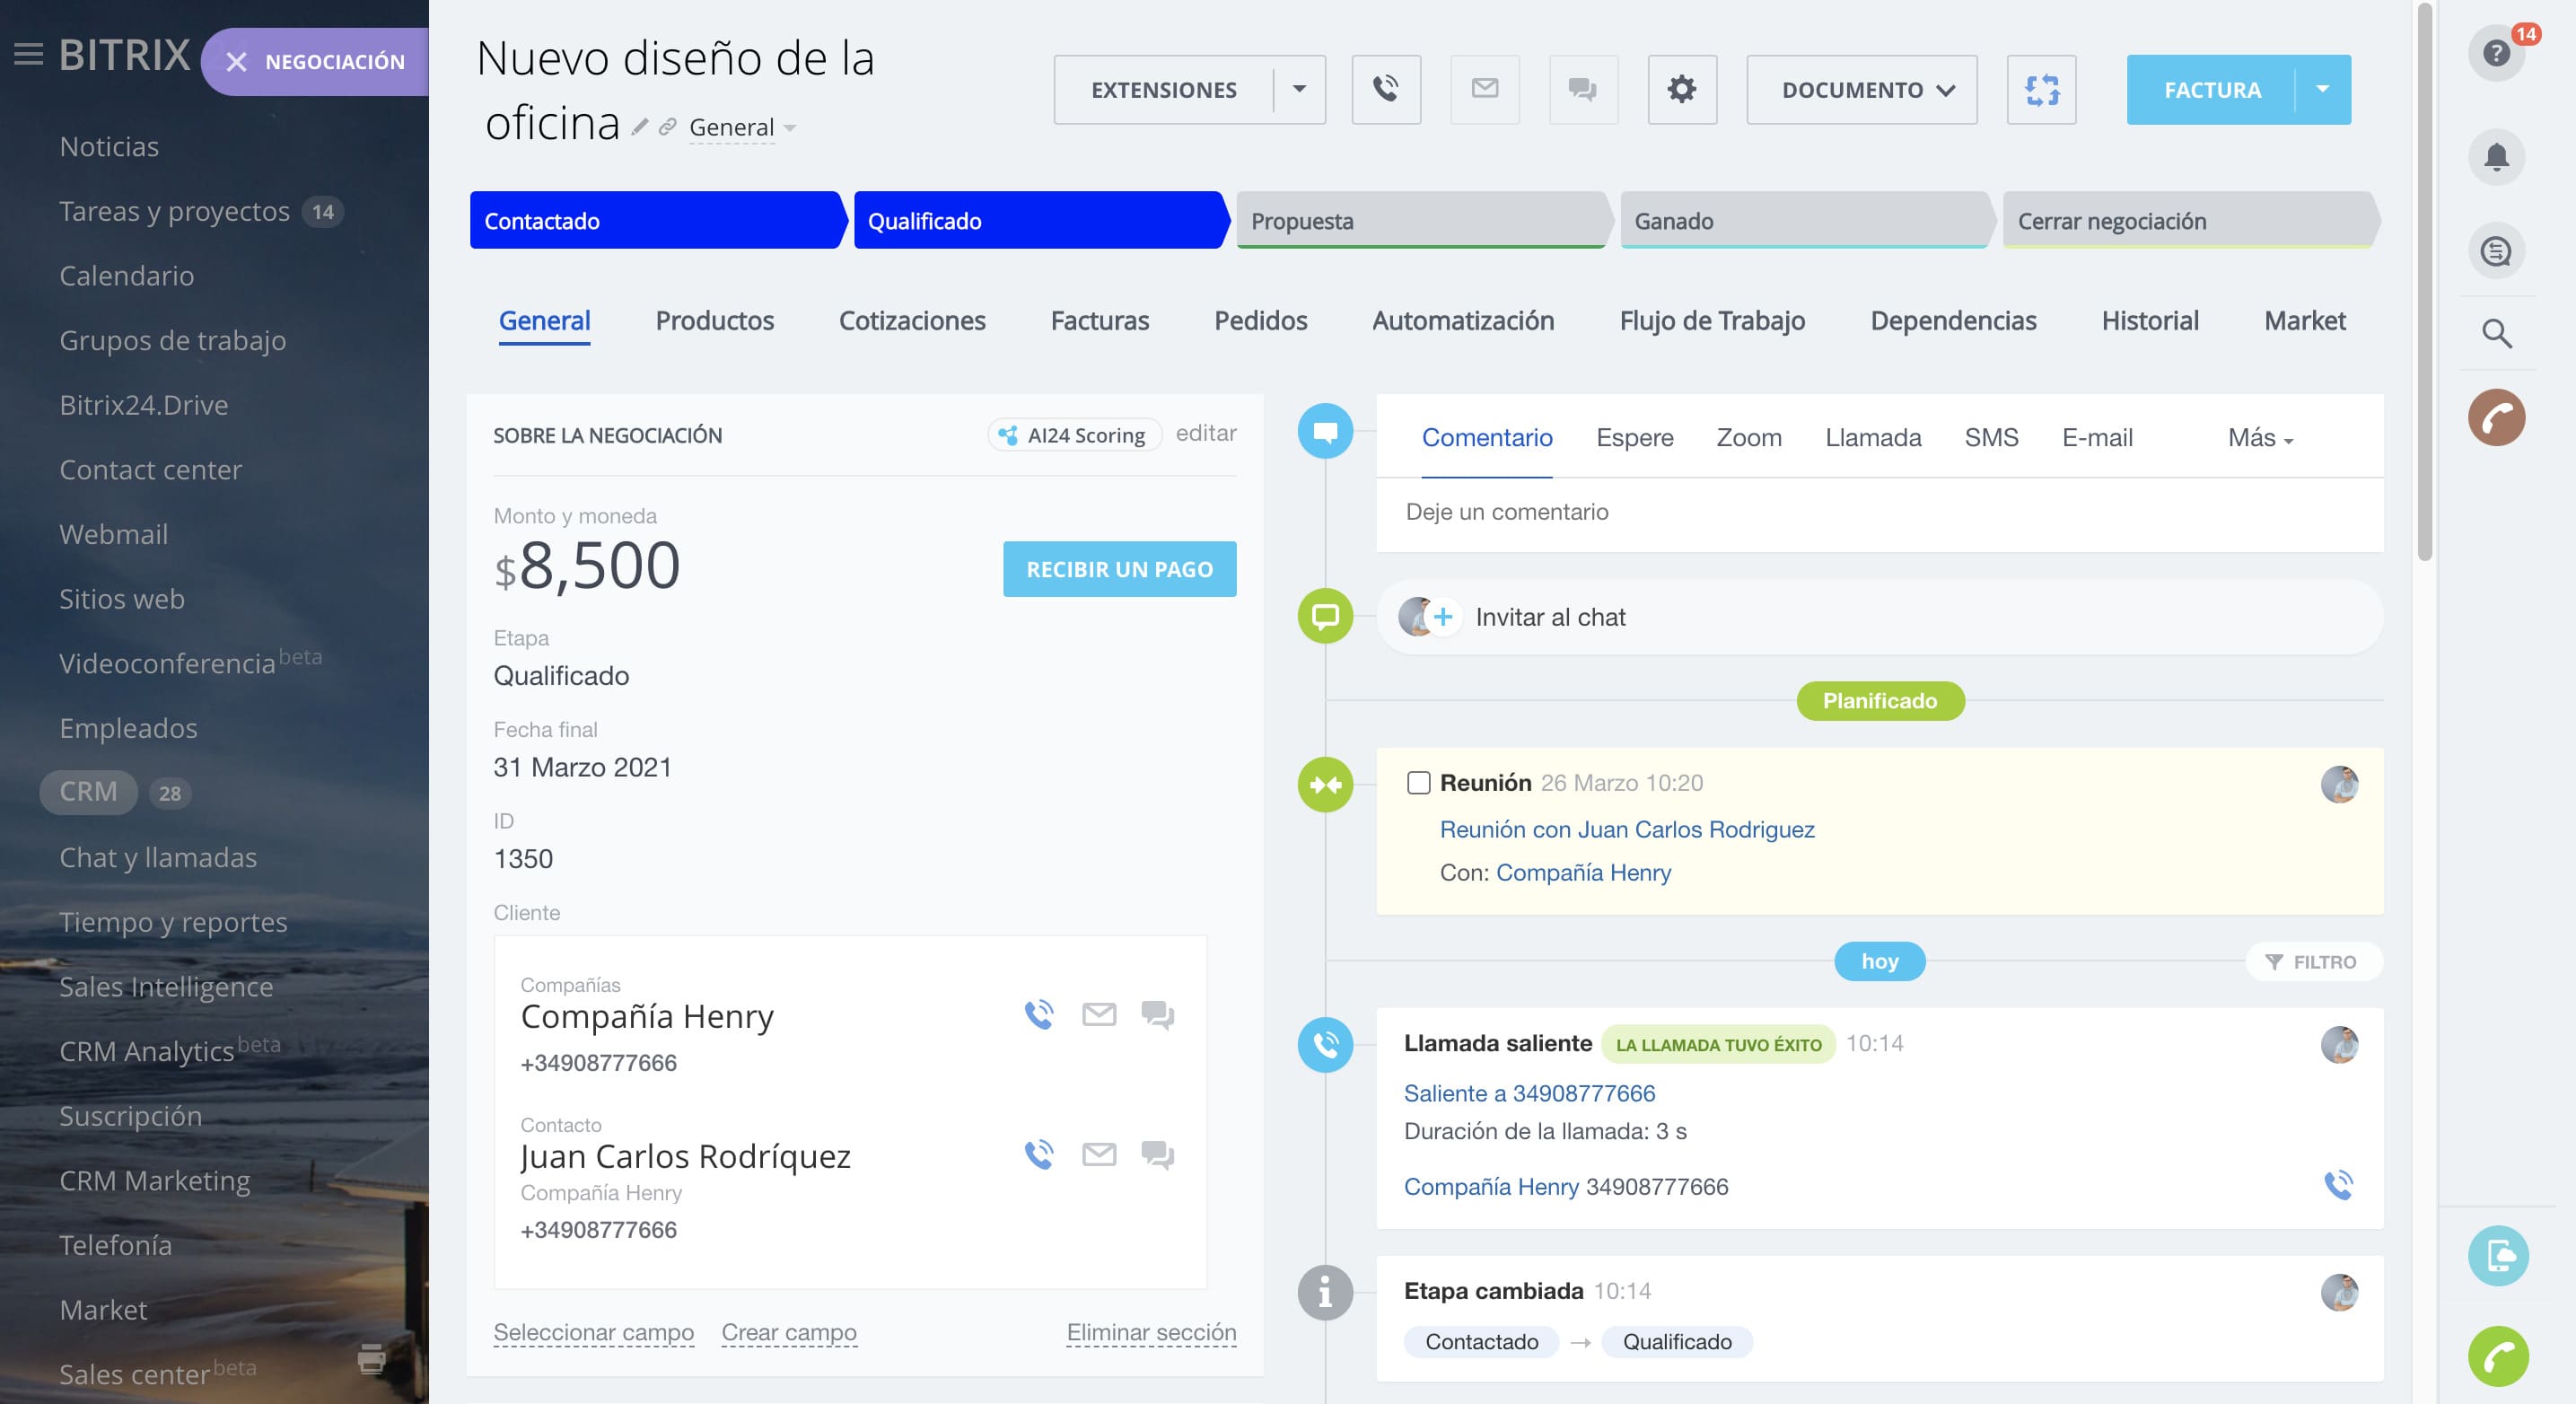
Task: Open the DOCUMENTO dropdown
Action: 1861,89
